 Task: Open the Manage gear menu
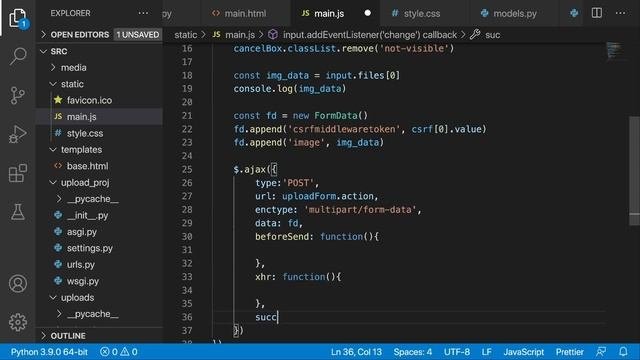click(x=18, y=322)
